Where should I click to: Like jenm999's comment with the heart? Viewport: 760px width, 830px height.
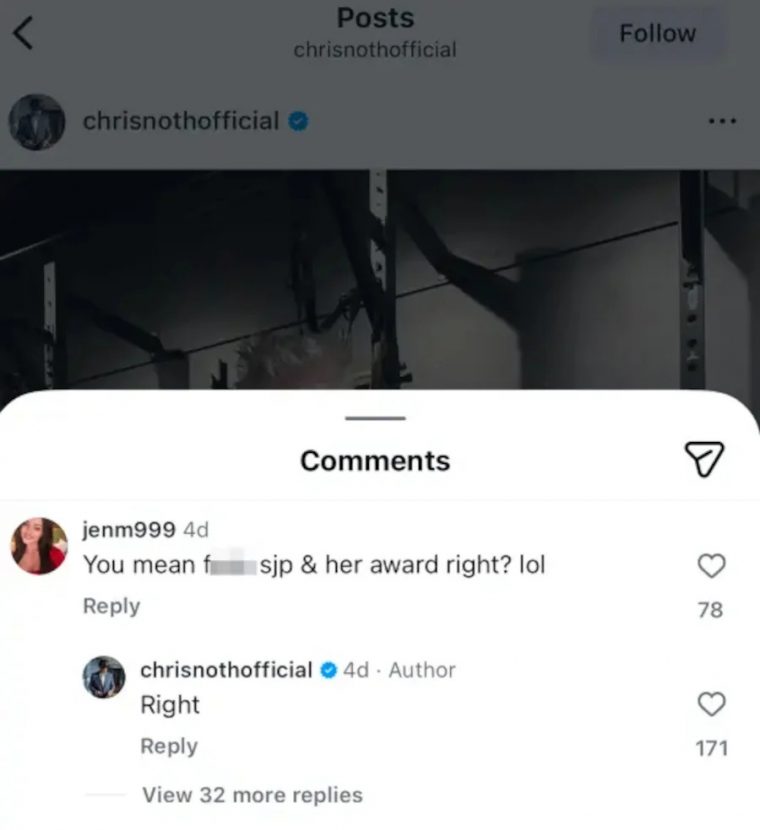[711, 565]
